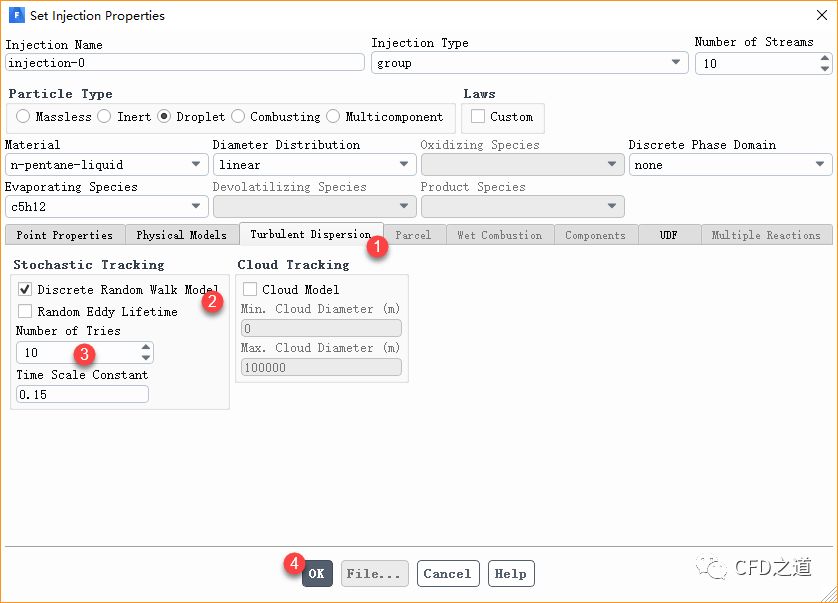Image resolution: width=838 pixels, height=603 pixels.
Task: Switch to the Point Properties tab
Action: click(x=65, y=235)
